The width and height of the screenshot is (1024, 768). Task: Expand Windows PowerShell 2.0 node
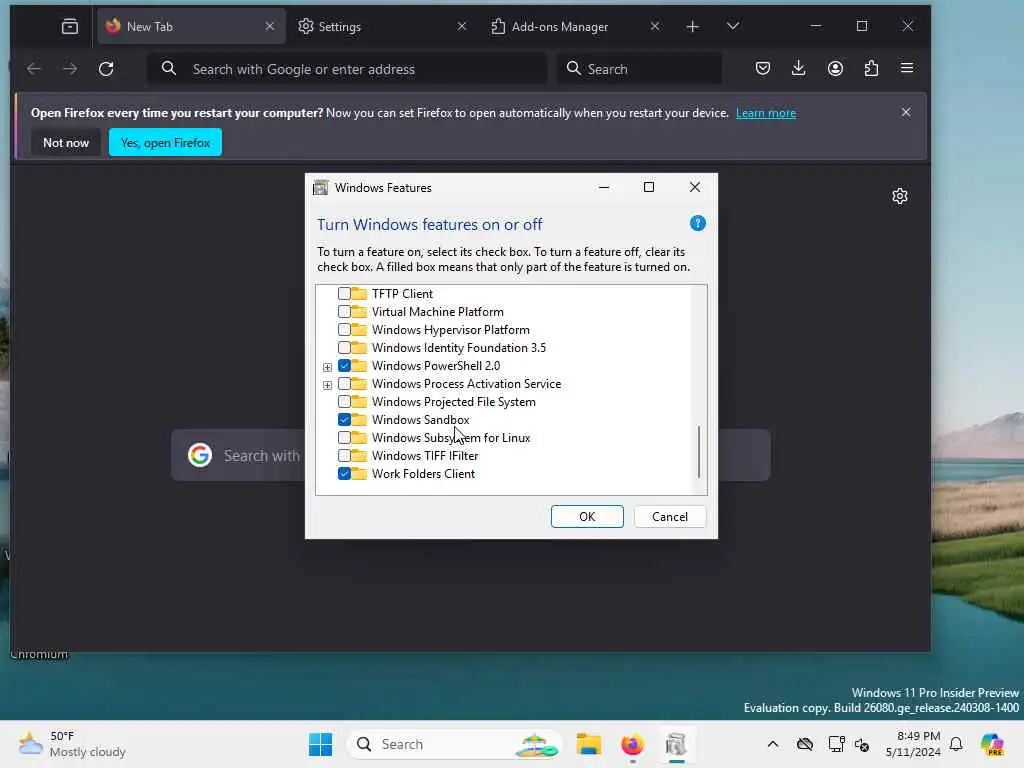(x=327, y=367)
